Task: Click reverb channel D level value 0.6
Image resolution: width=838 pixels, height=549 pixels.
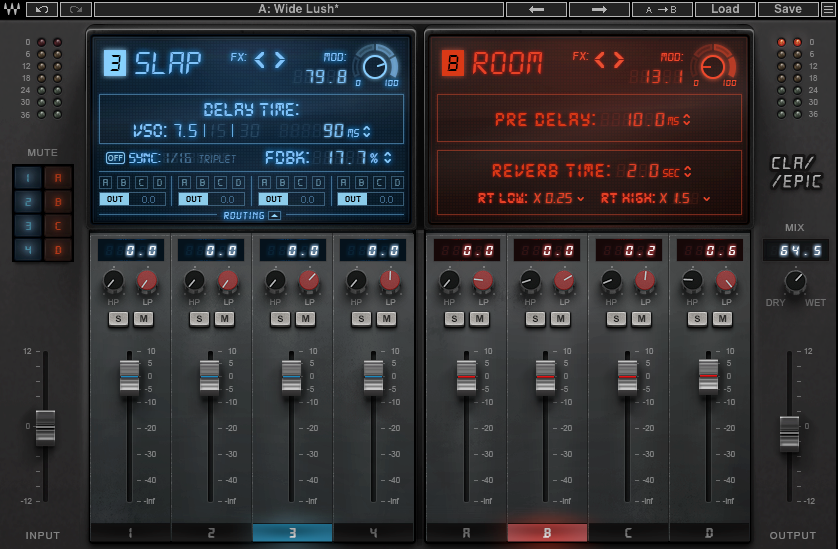Action: pos(710,250)
